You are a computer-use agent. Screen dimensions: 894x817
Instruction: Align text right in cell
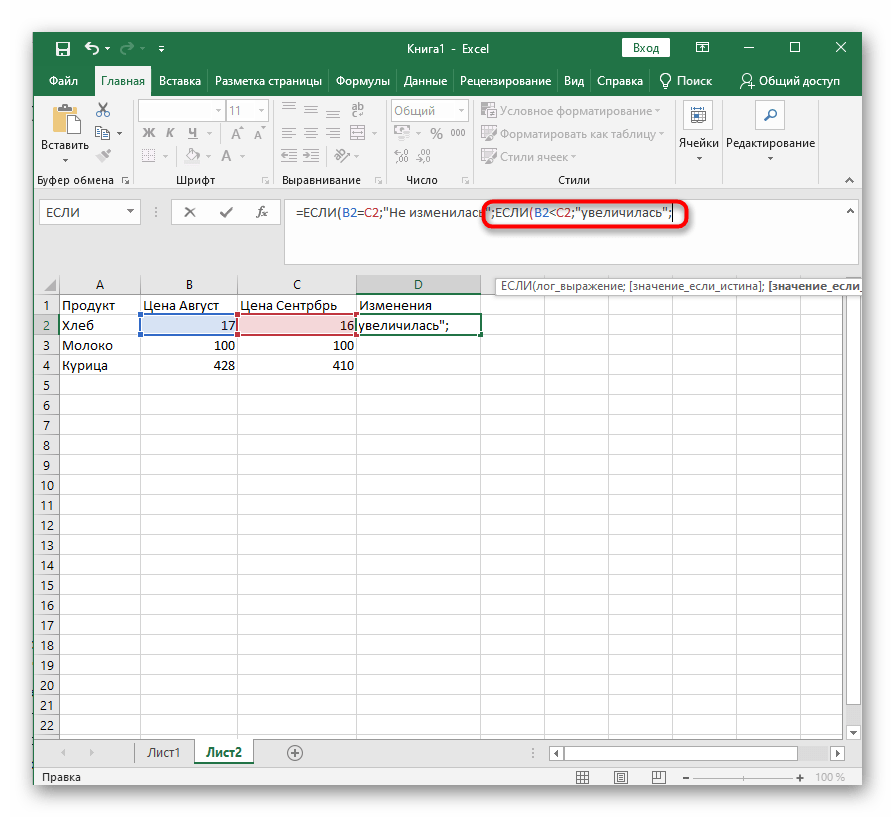pyautogui.click(x=333, y=133)
